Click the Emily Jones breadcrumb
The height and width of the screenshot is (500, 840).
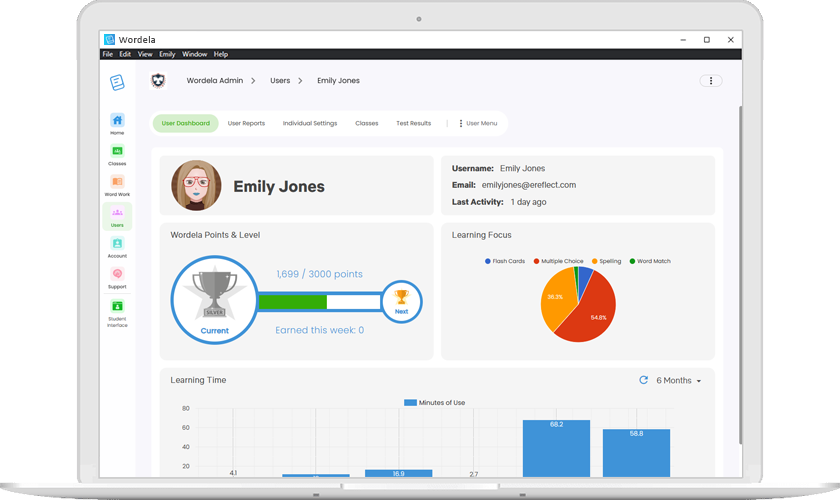click(338, 80)
